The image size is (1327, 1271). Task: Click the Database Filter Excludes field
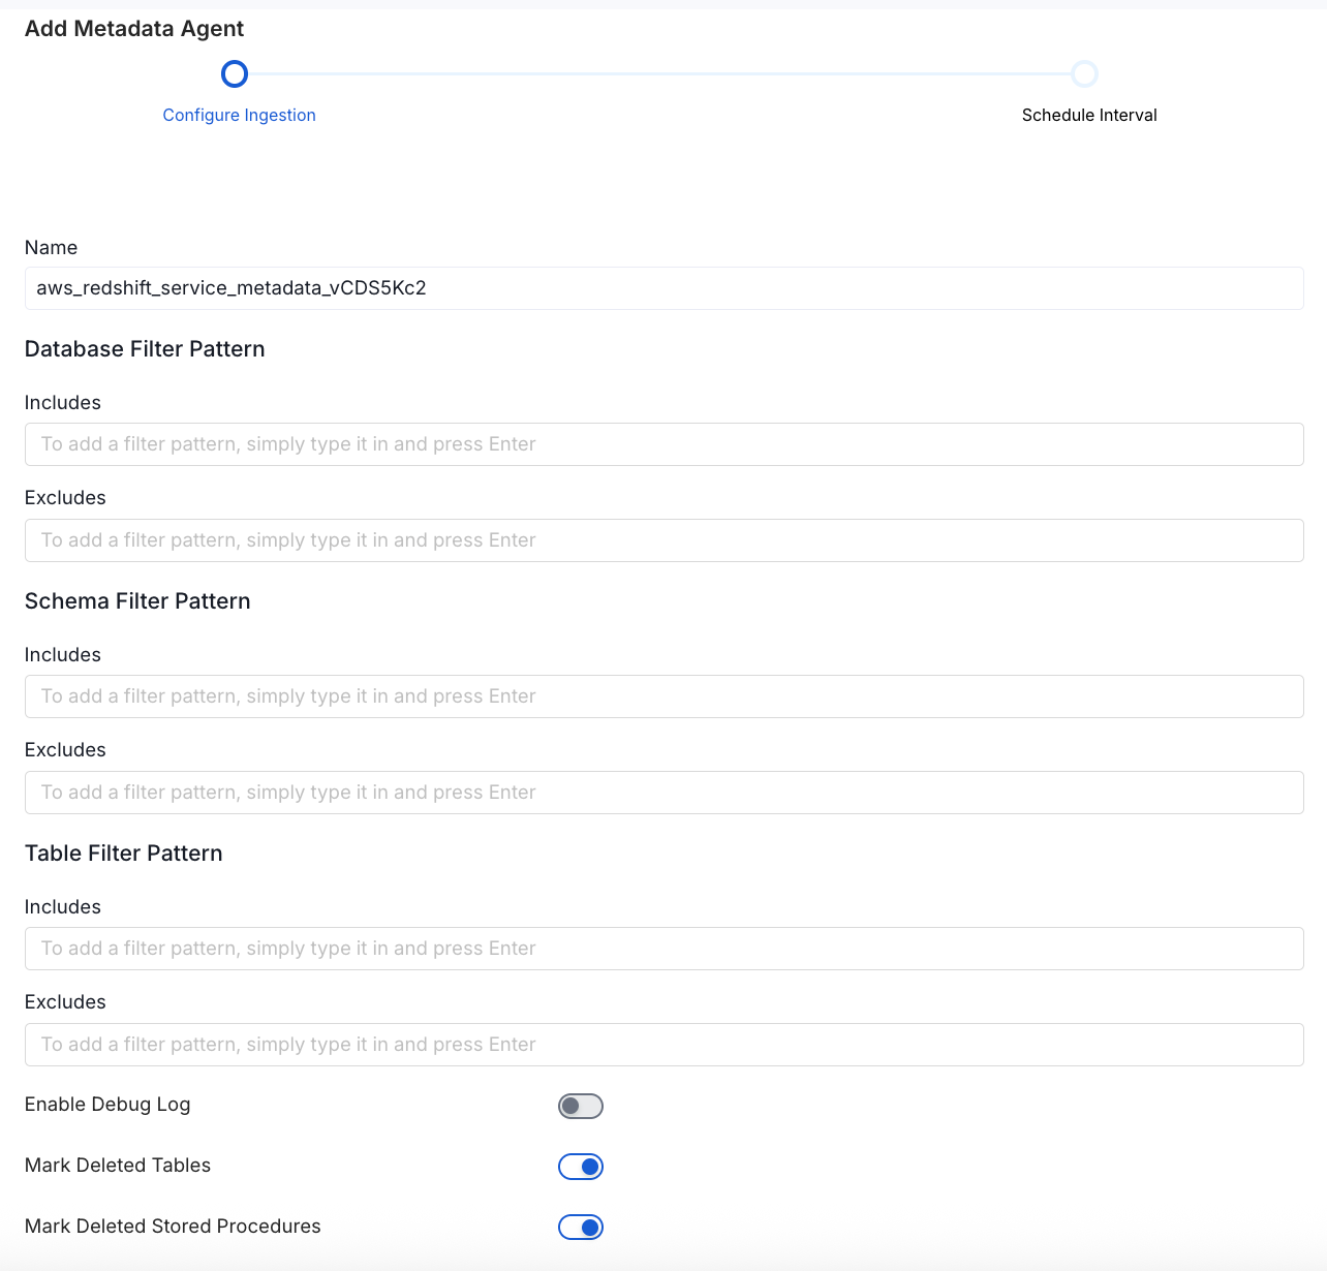click(x=663, y=540)
